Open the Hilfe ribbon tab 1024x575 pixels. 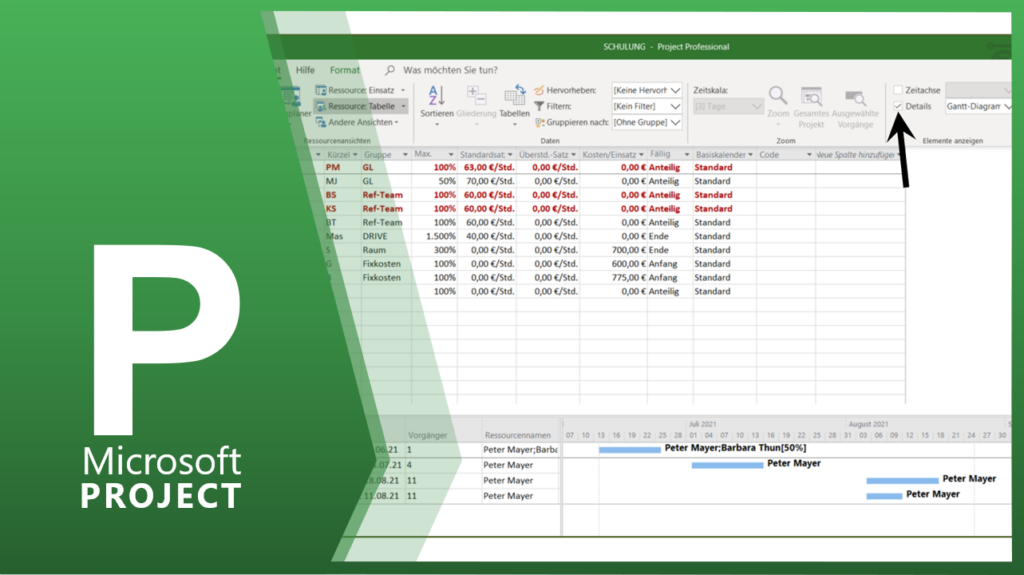coord(305,70)
